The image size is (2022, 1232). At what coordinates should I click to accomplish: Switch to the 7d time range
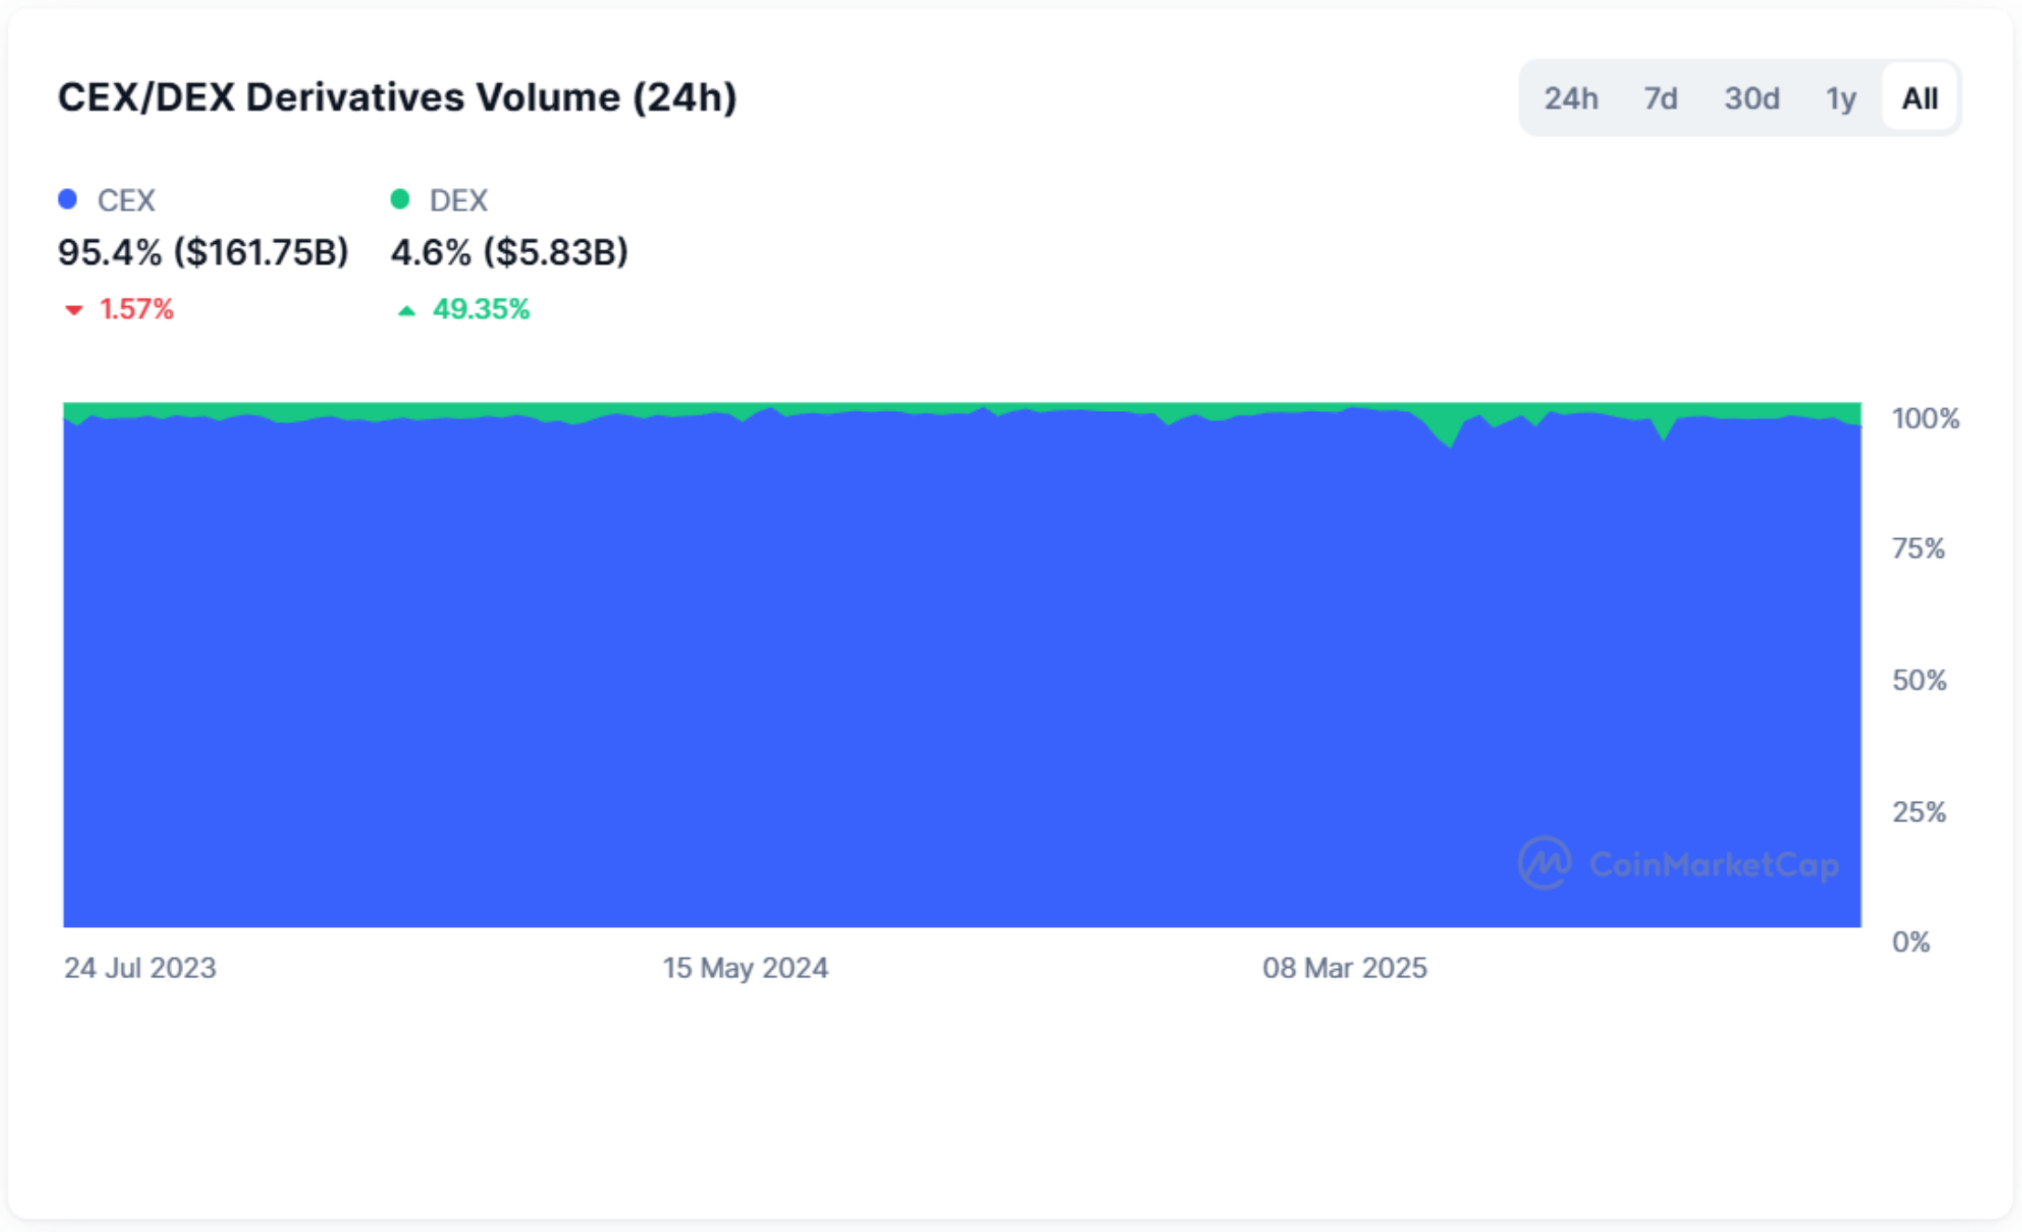tap(1660, 98)
